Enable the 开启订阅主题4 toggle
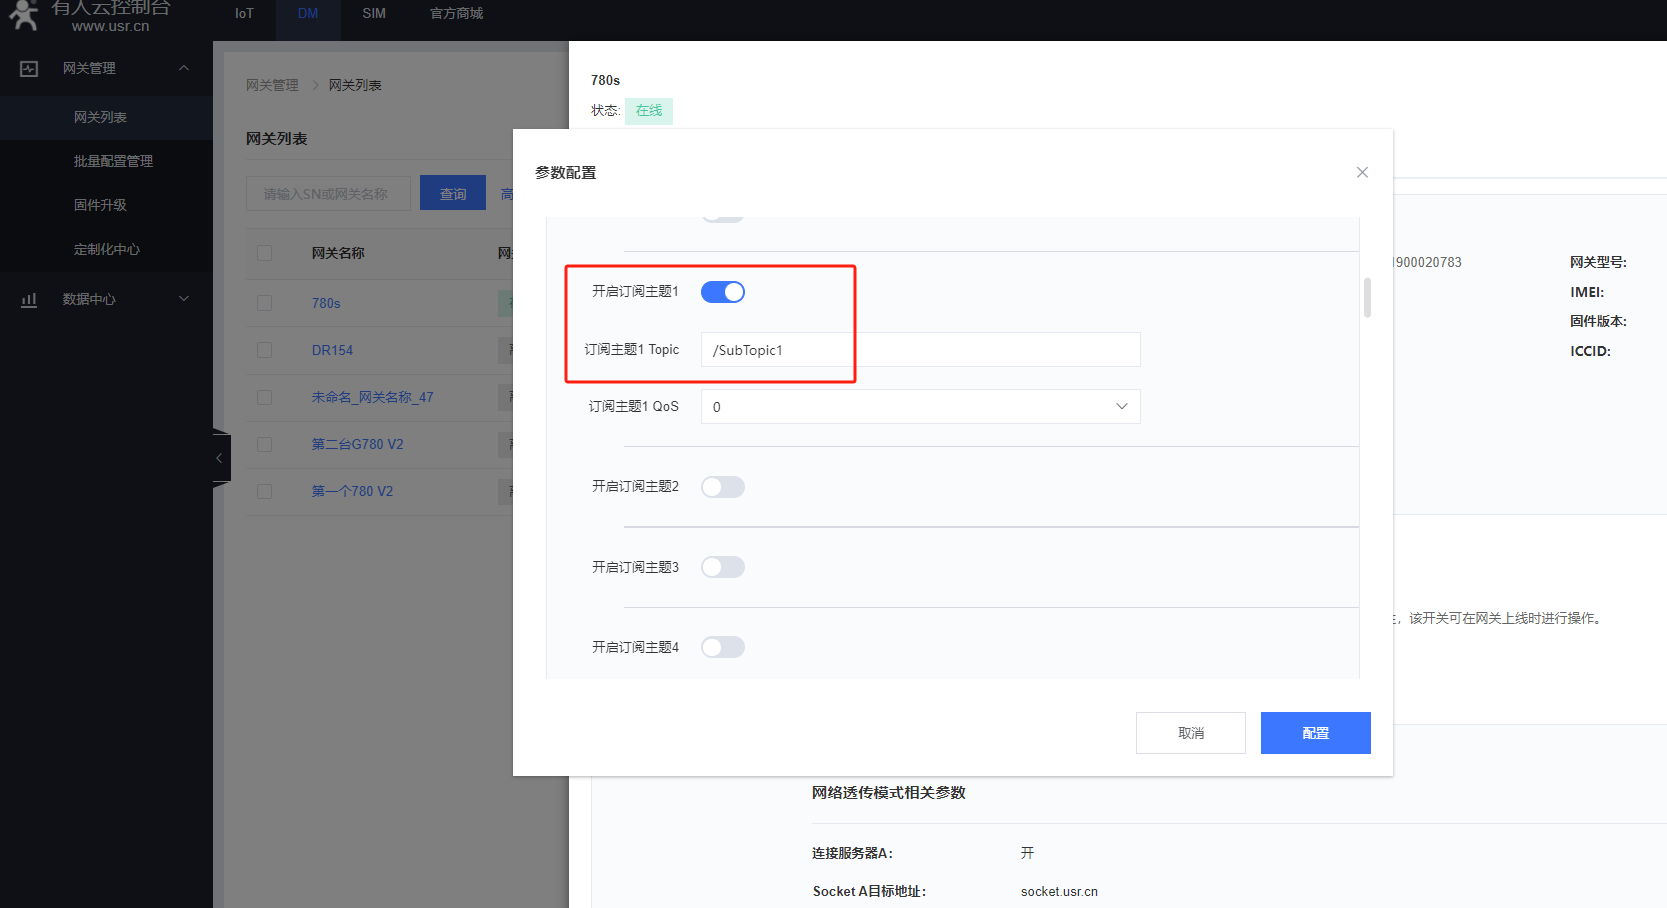The image size is (1667, 908). point(722,647)
